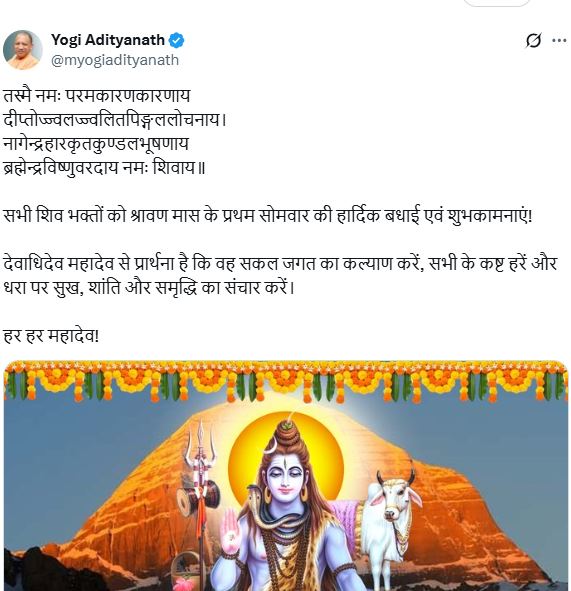Click the हर हर महादेव! text

coord(51,335)
